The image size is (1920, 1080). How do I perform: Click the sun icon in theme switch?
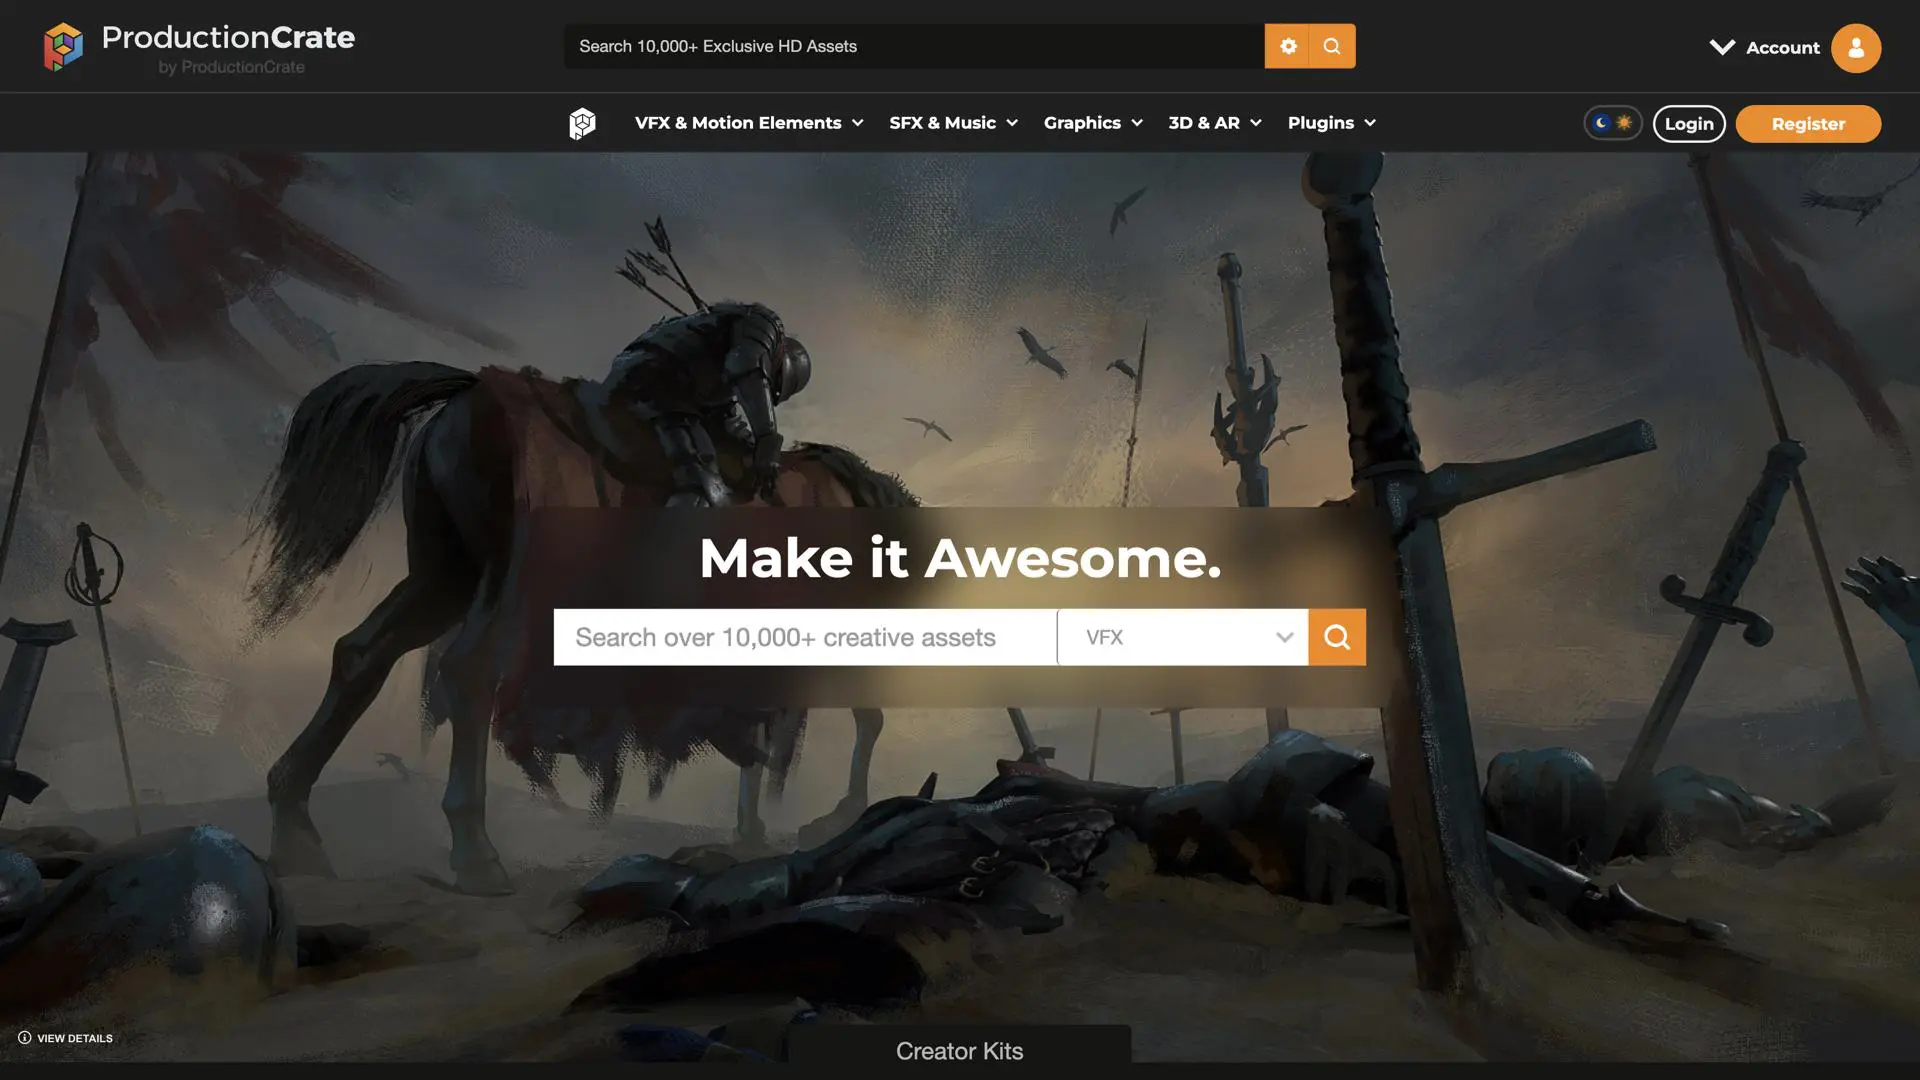(x=1625, y=123)
